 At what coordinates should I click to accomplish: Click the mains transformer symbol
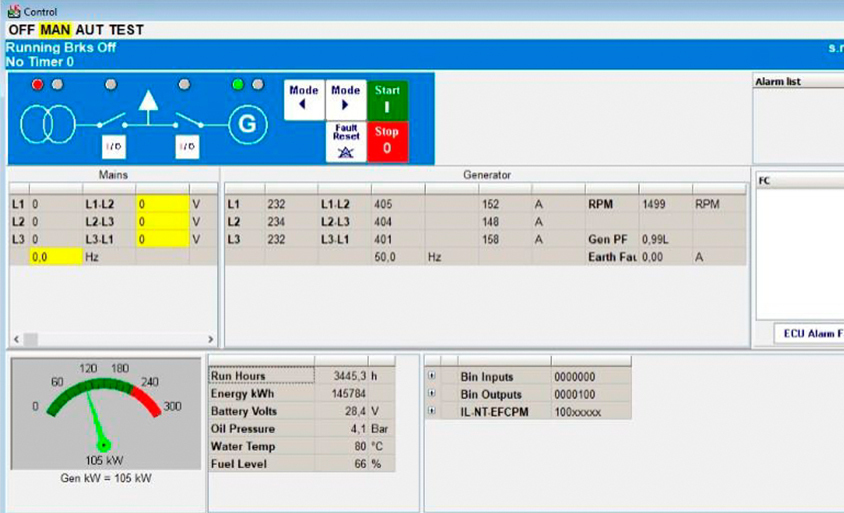(48, 124)
